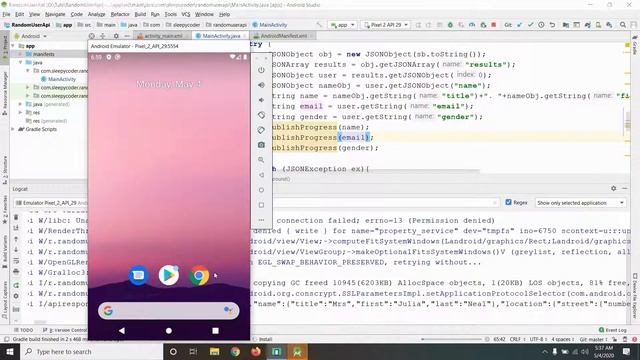Open Build Variants side tab
640x360 pixels.
5,251
